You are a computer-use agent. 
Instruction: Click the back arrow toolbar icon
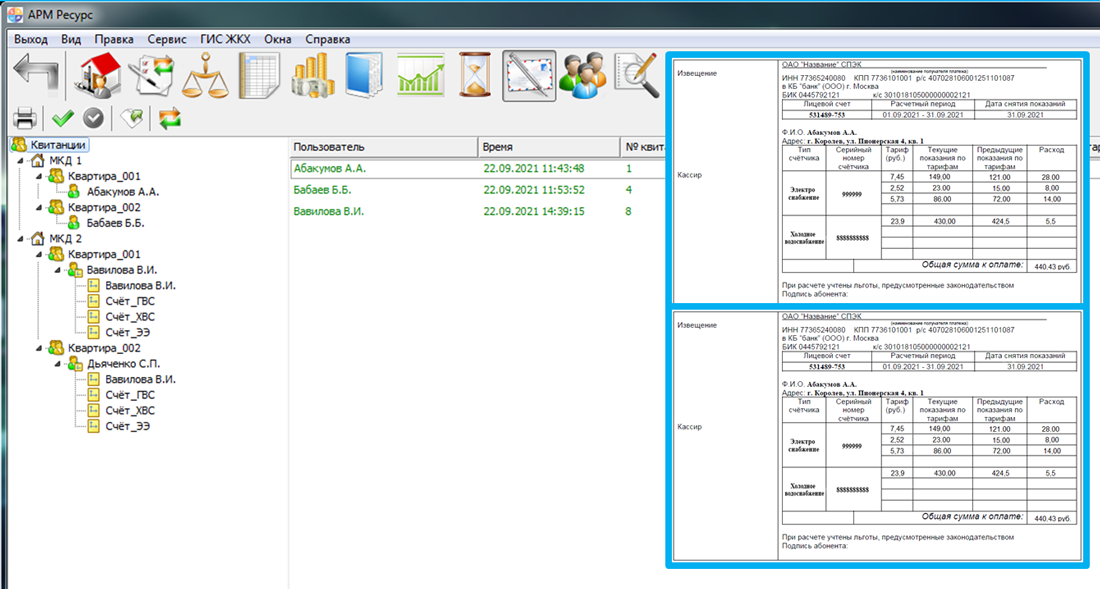pyautogui.click(x=35, y=76)
